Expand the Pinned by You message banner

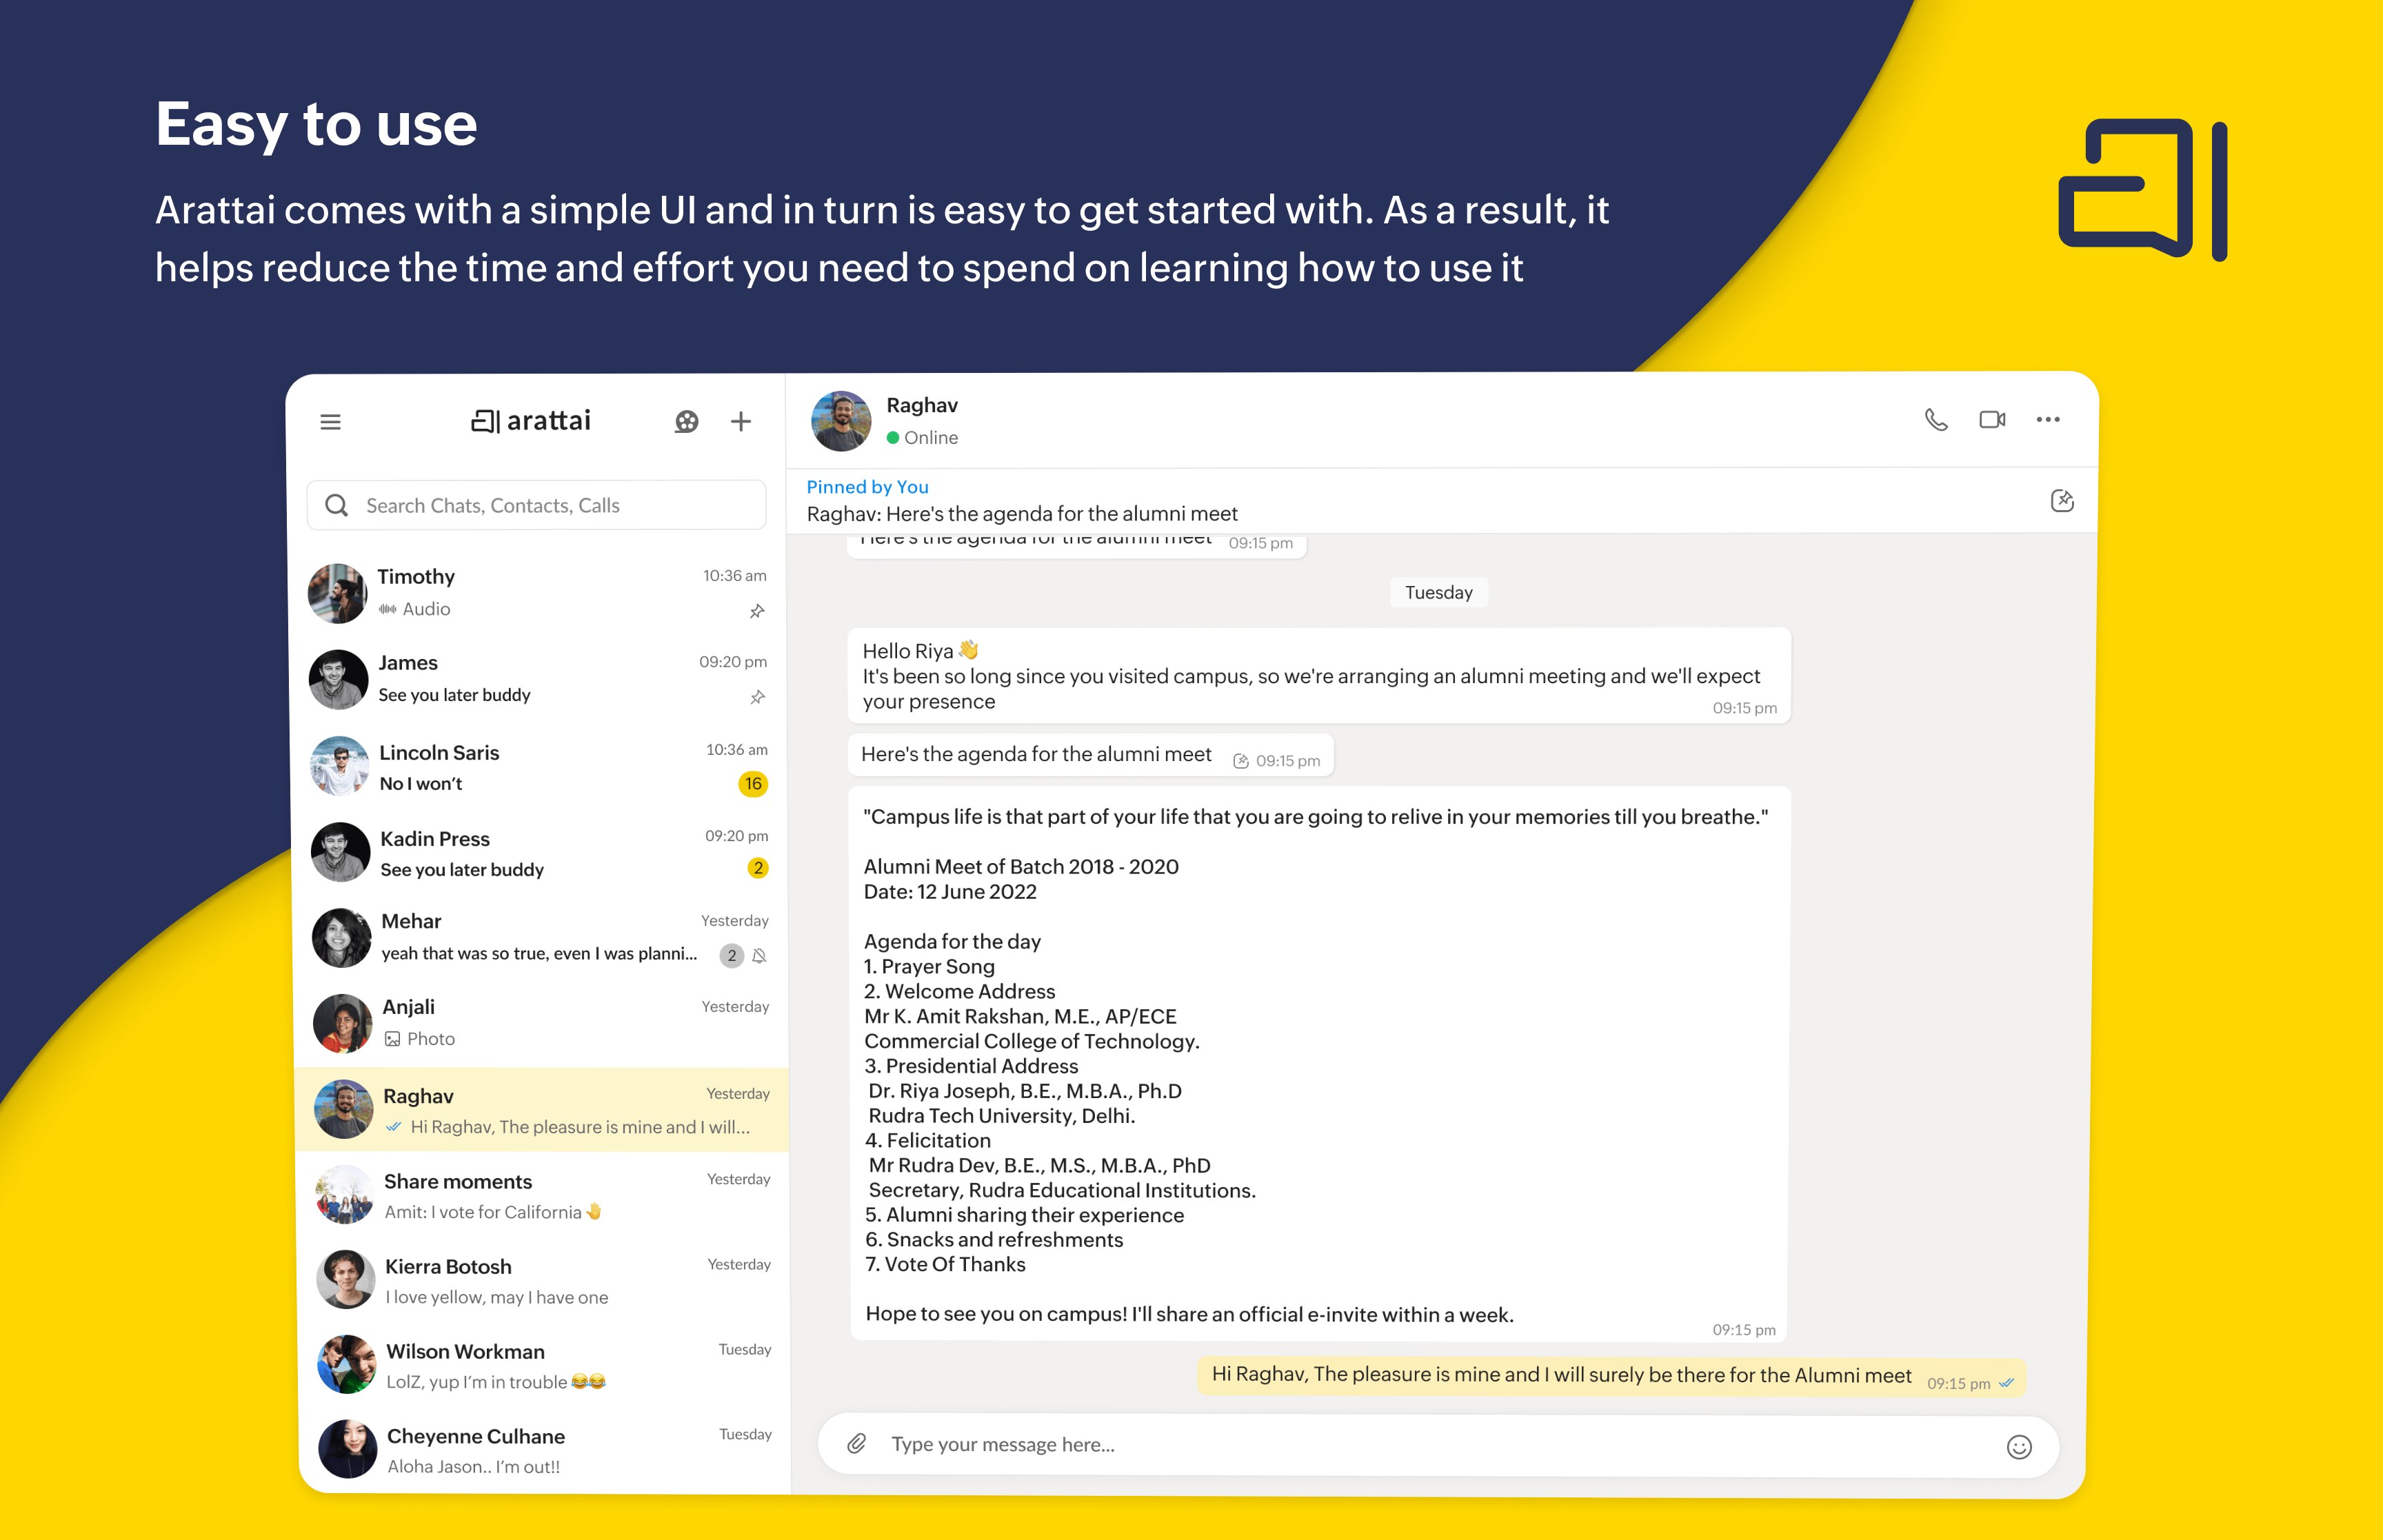tap(1022, 513)
